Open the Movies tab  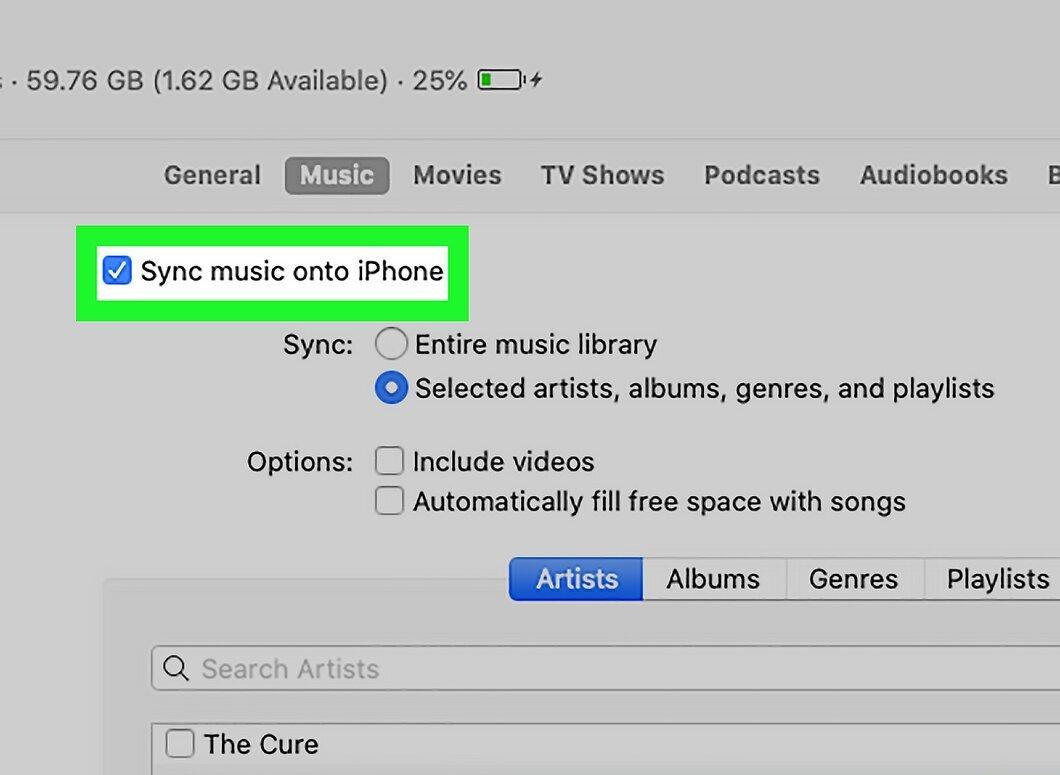(x=458, y=175)
